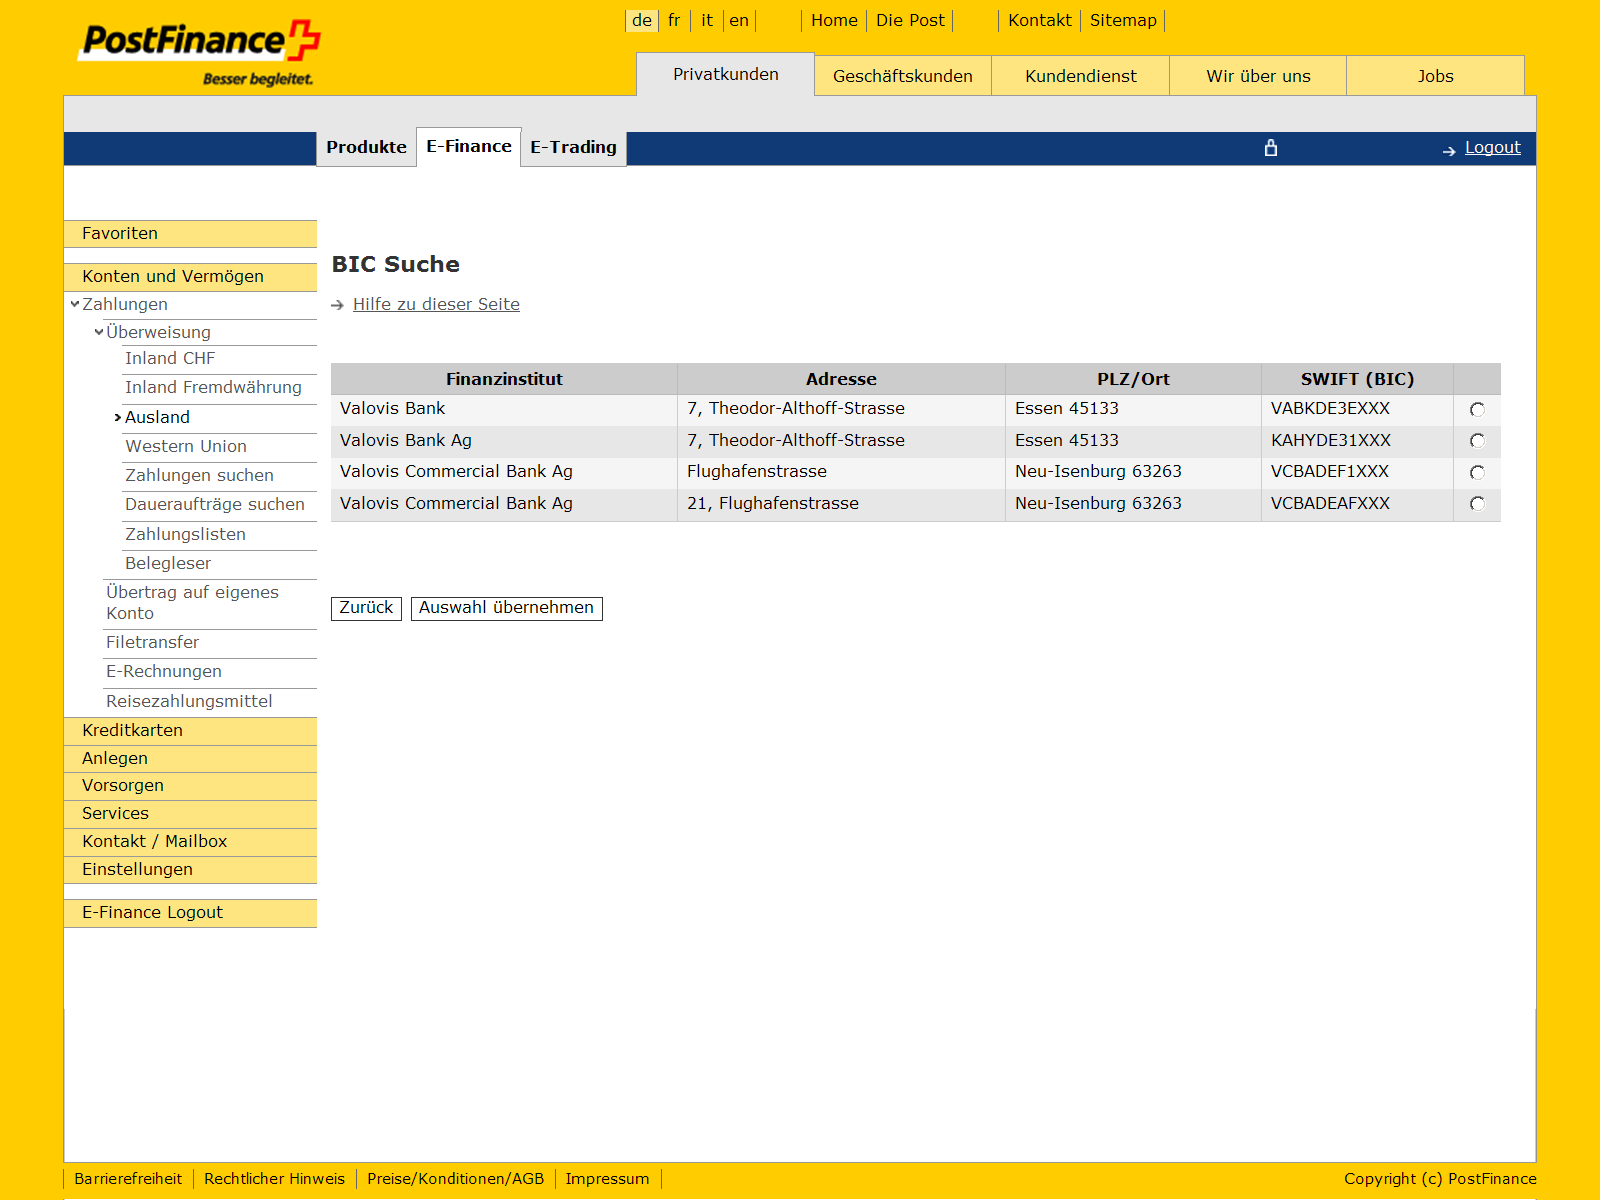This screenshot has width=1600, height=1200.
Task: Click the Zurück button
Action: click(366, 608)
